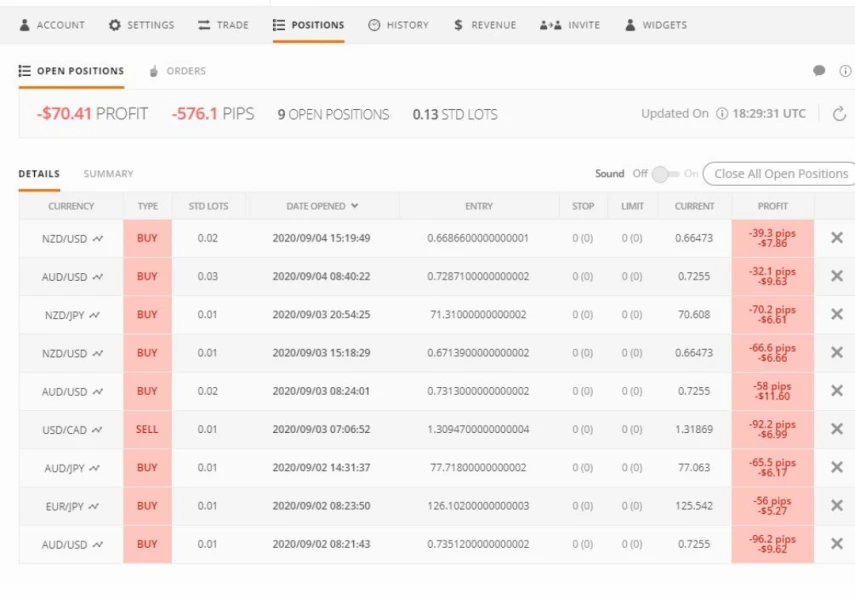Sort by Date Opened dropdown arrow

click(x=355, y=206)
